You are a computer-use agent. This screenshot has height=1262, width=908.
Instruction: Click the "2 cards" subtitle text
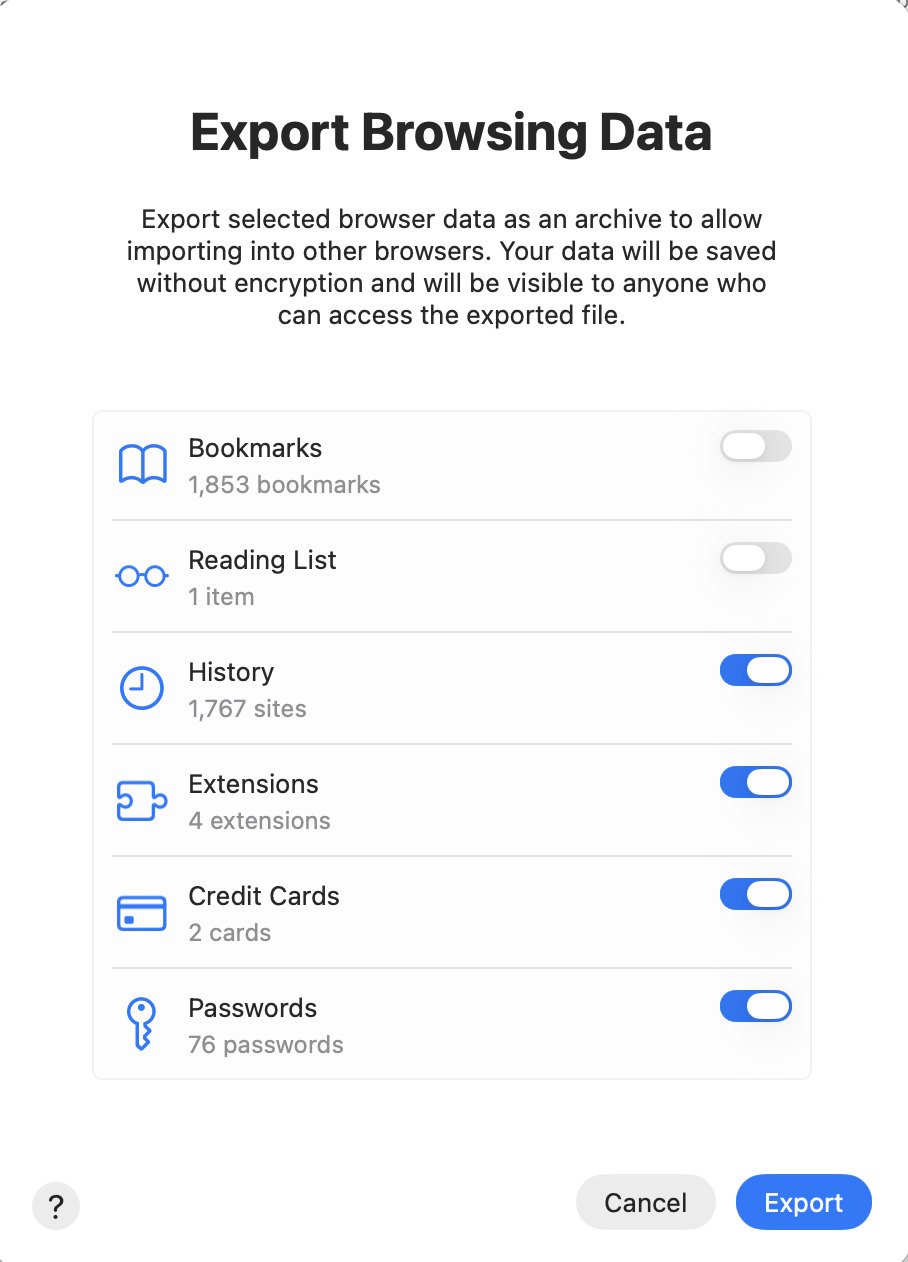[x=229, y=933]
